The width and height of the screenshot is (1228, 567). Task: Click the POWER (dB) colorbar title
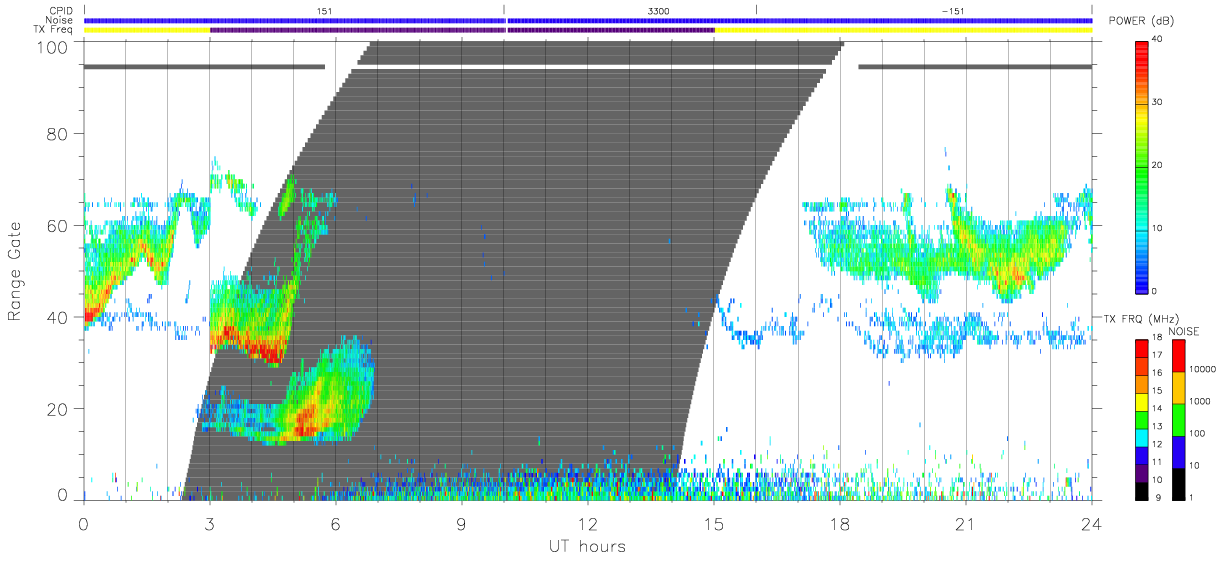click(1142, 21)
